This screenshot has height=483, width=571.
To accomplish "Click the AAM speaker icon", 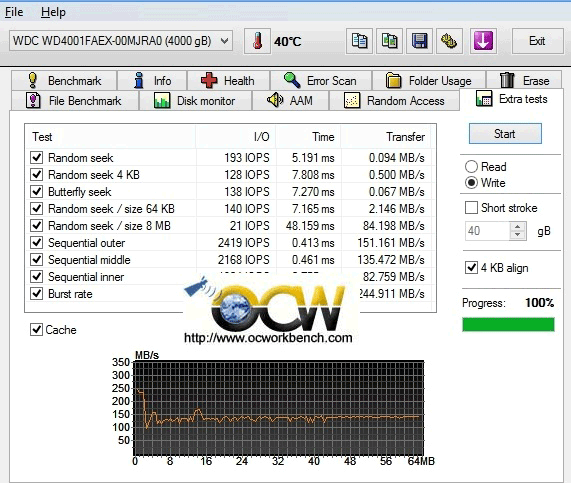I will click(x=275, y=100).
